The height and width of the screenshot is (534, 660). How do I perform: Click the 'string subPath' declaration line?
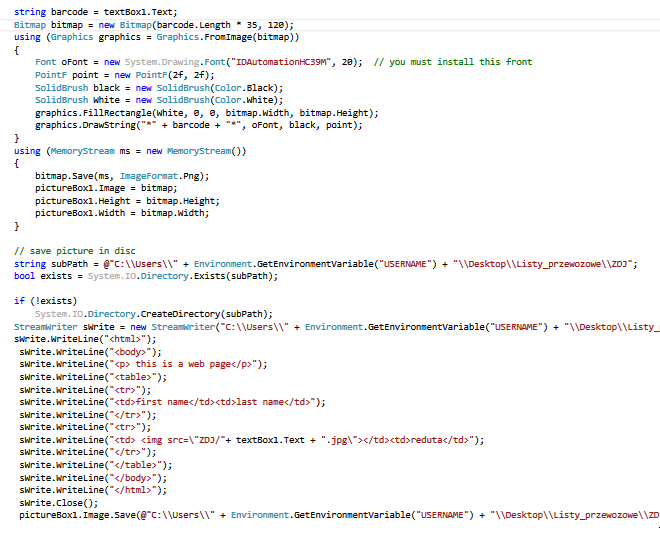(x=326, y=264)
